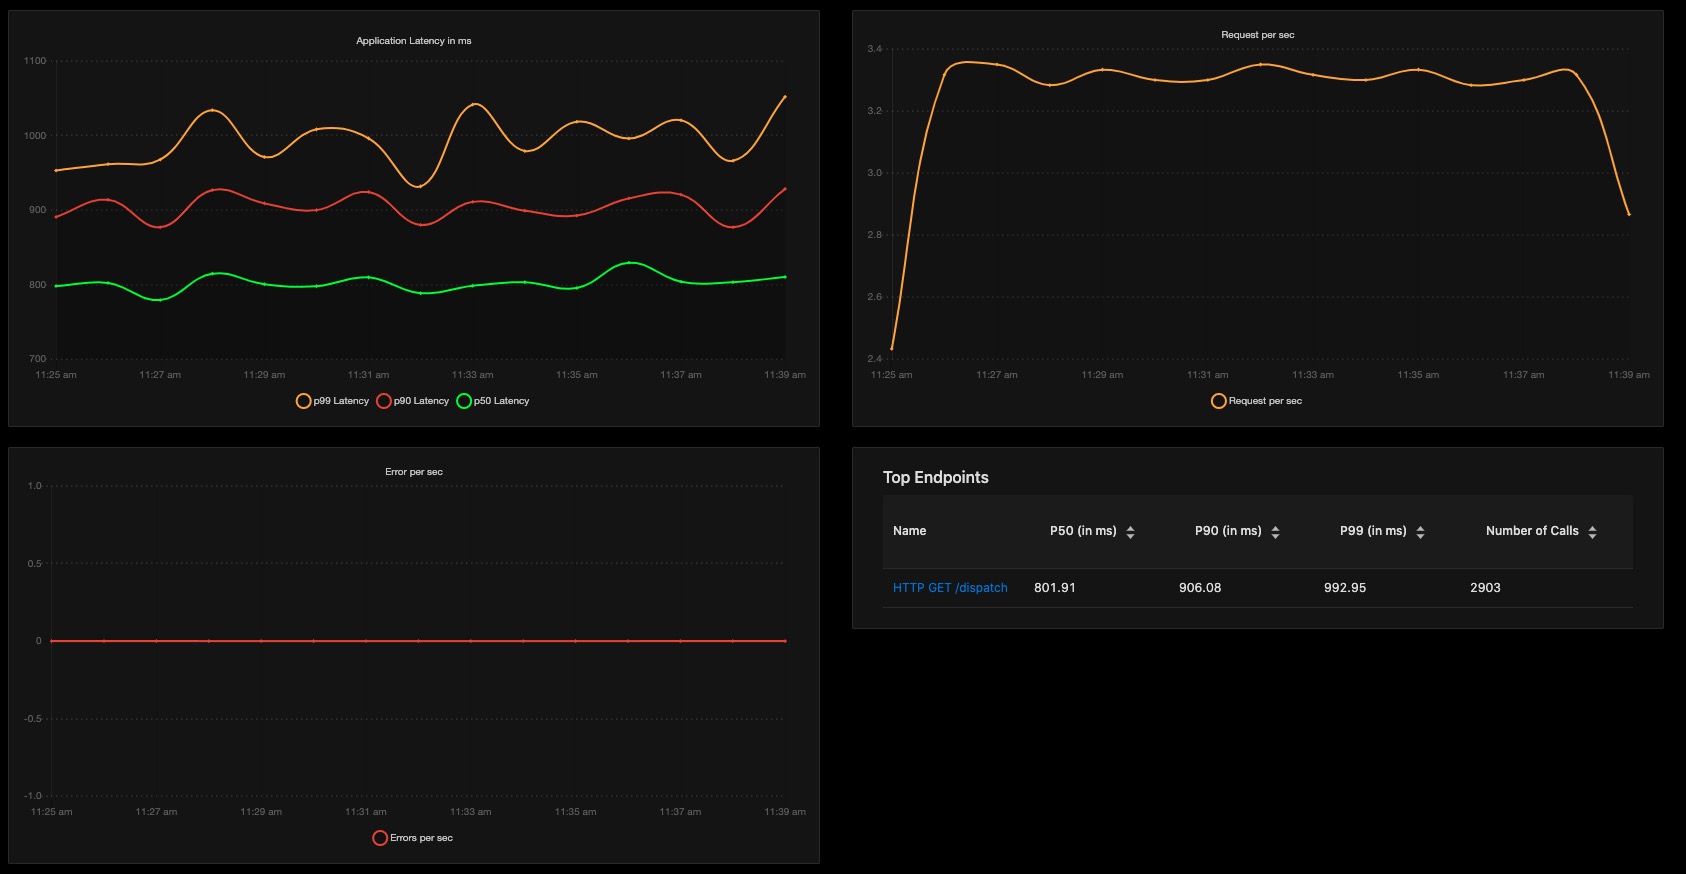Toggle the p99 Latency legend marker

pos(303,401)
